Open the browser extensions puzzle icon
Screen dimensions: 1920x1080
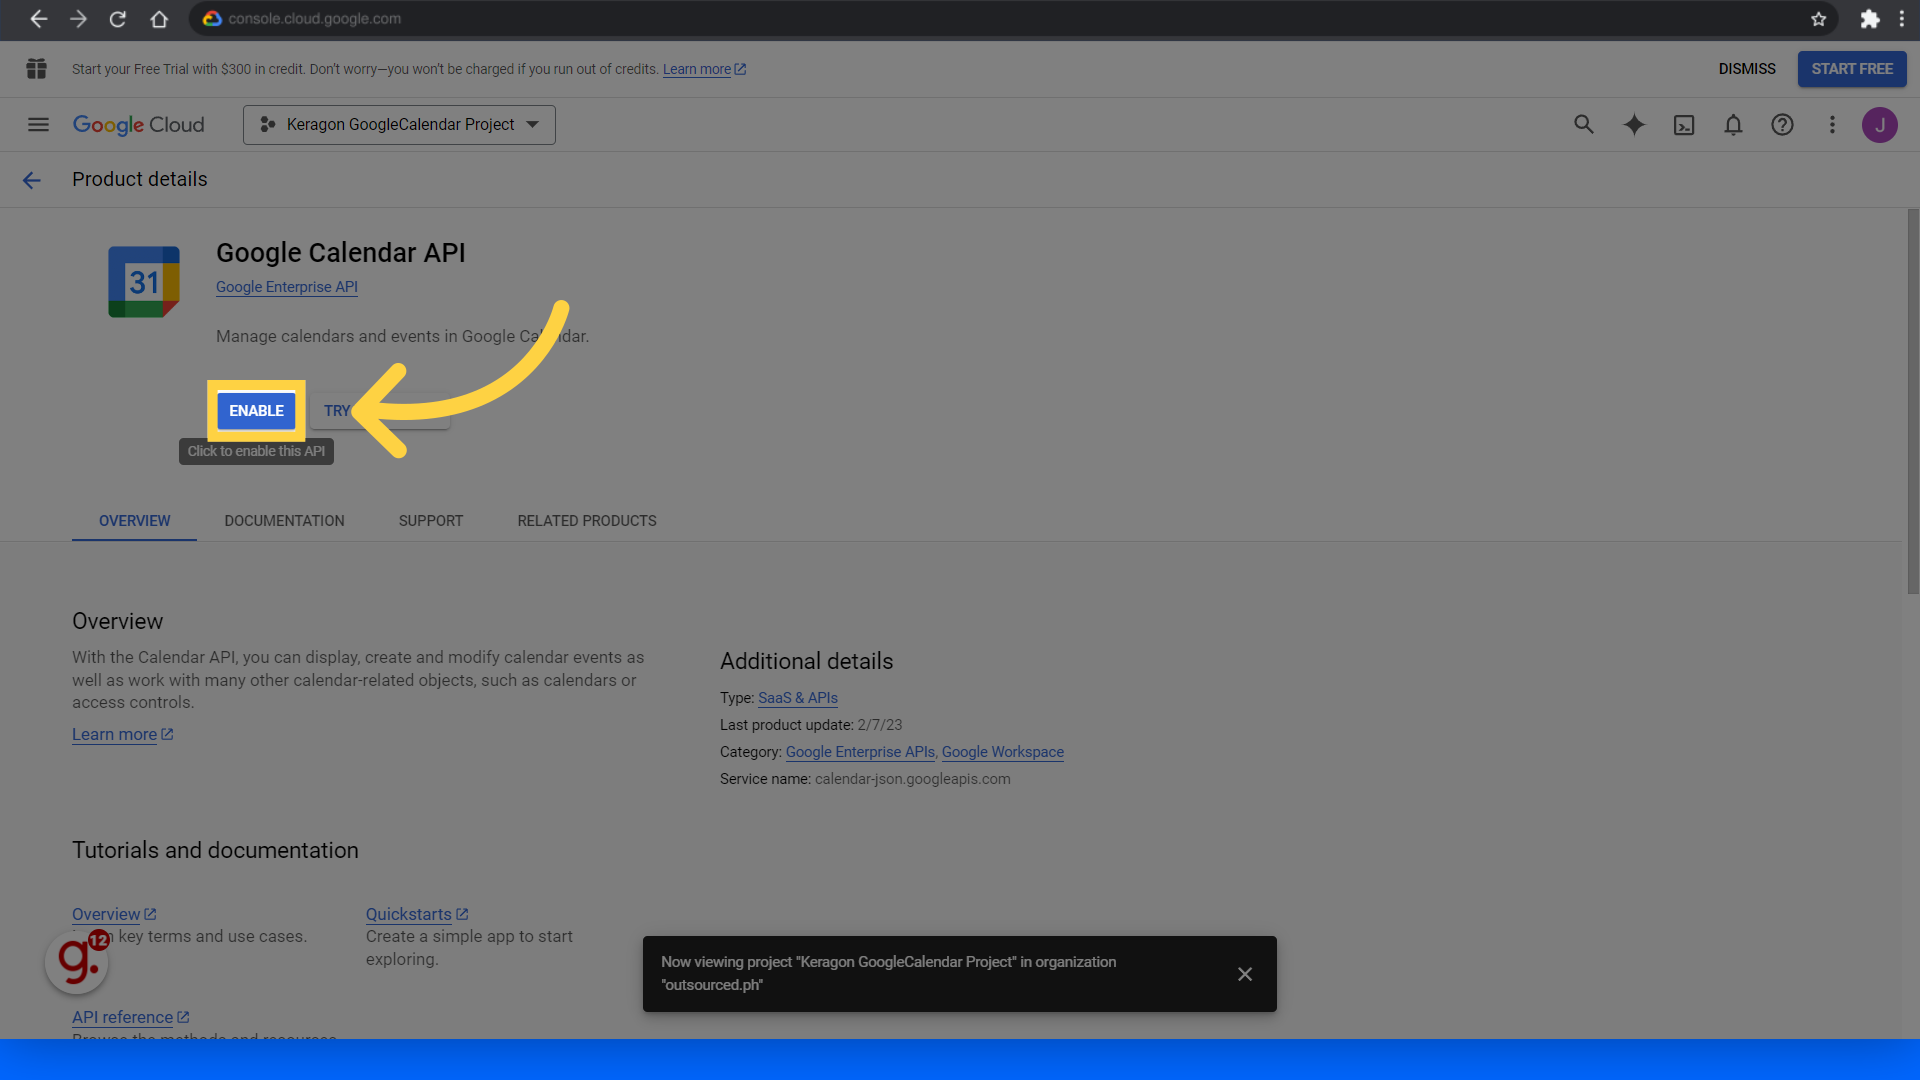[1869, 19]
